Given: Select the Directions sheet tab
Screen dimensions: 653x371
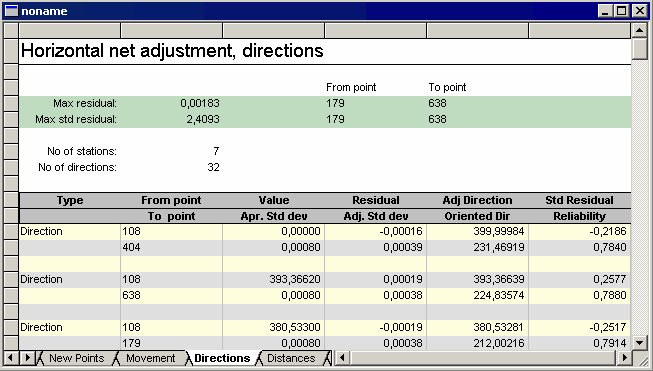Looking at the screenshot, I should click(222, 358).
